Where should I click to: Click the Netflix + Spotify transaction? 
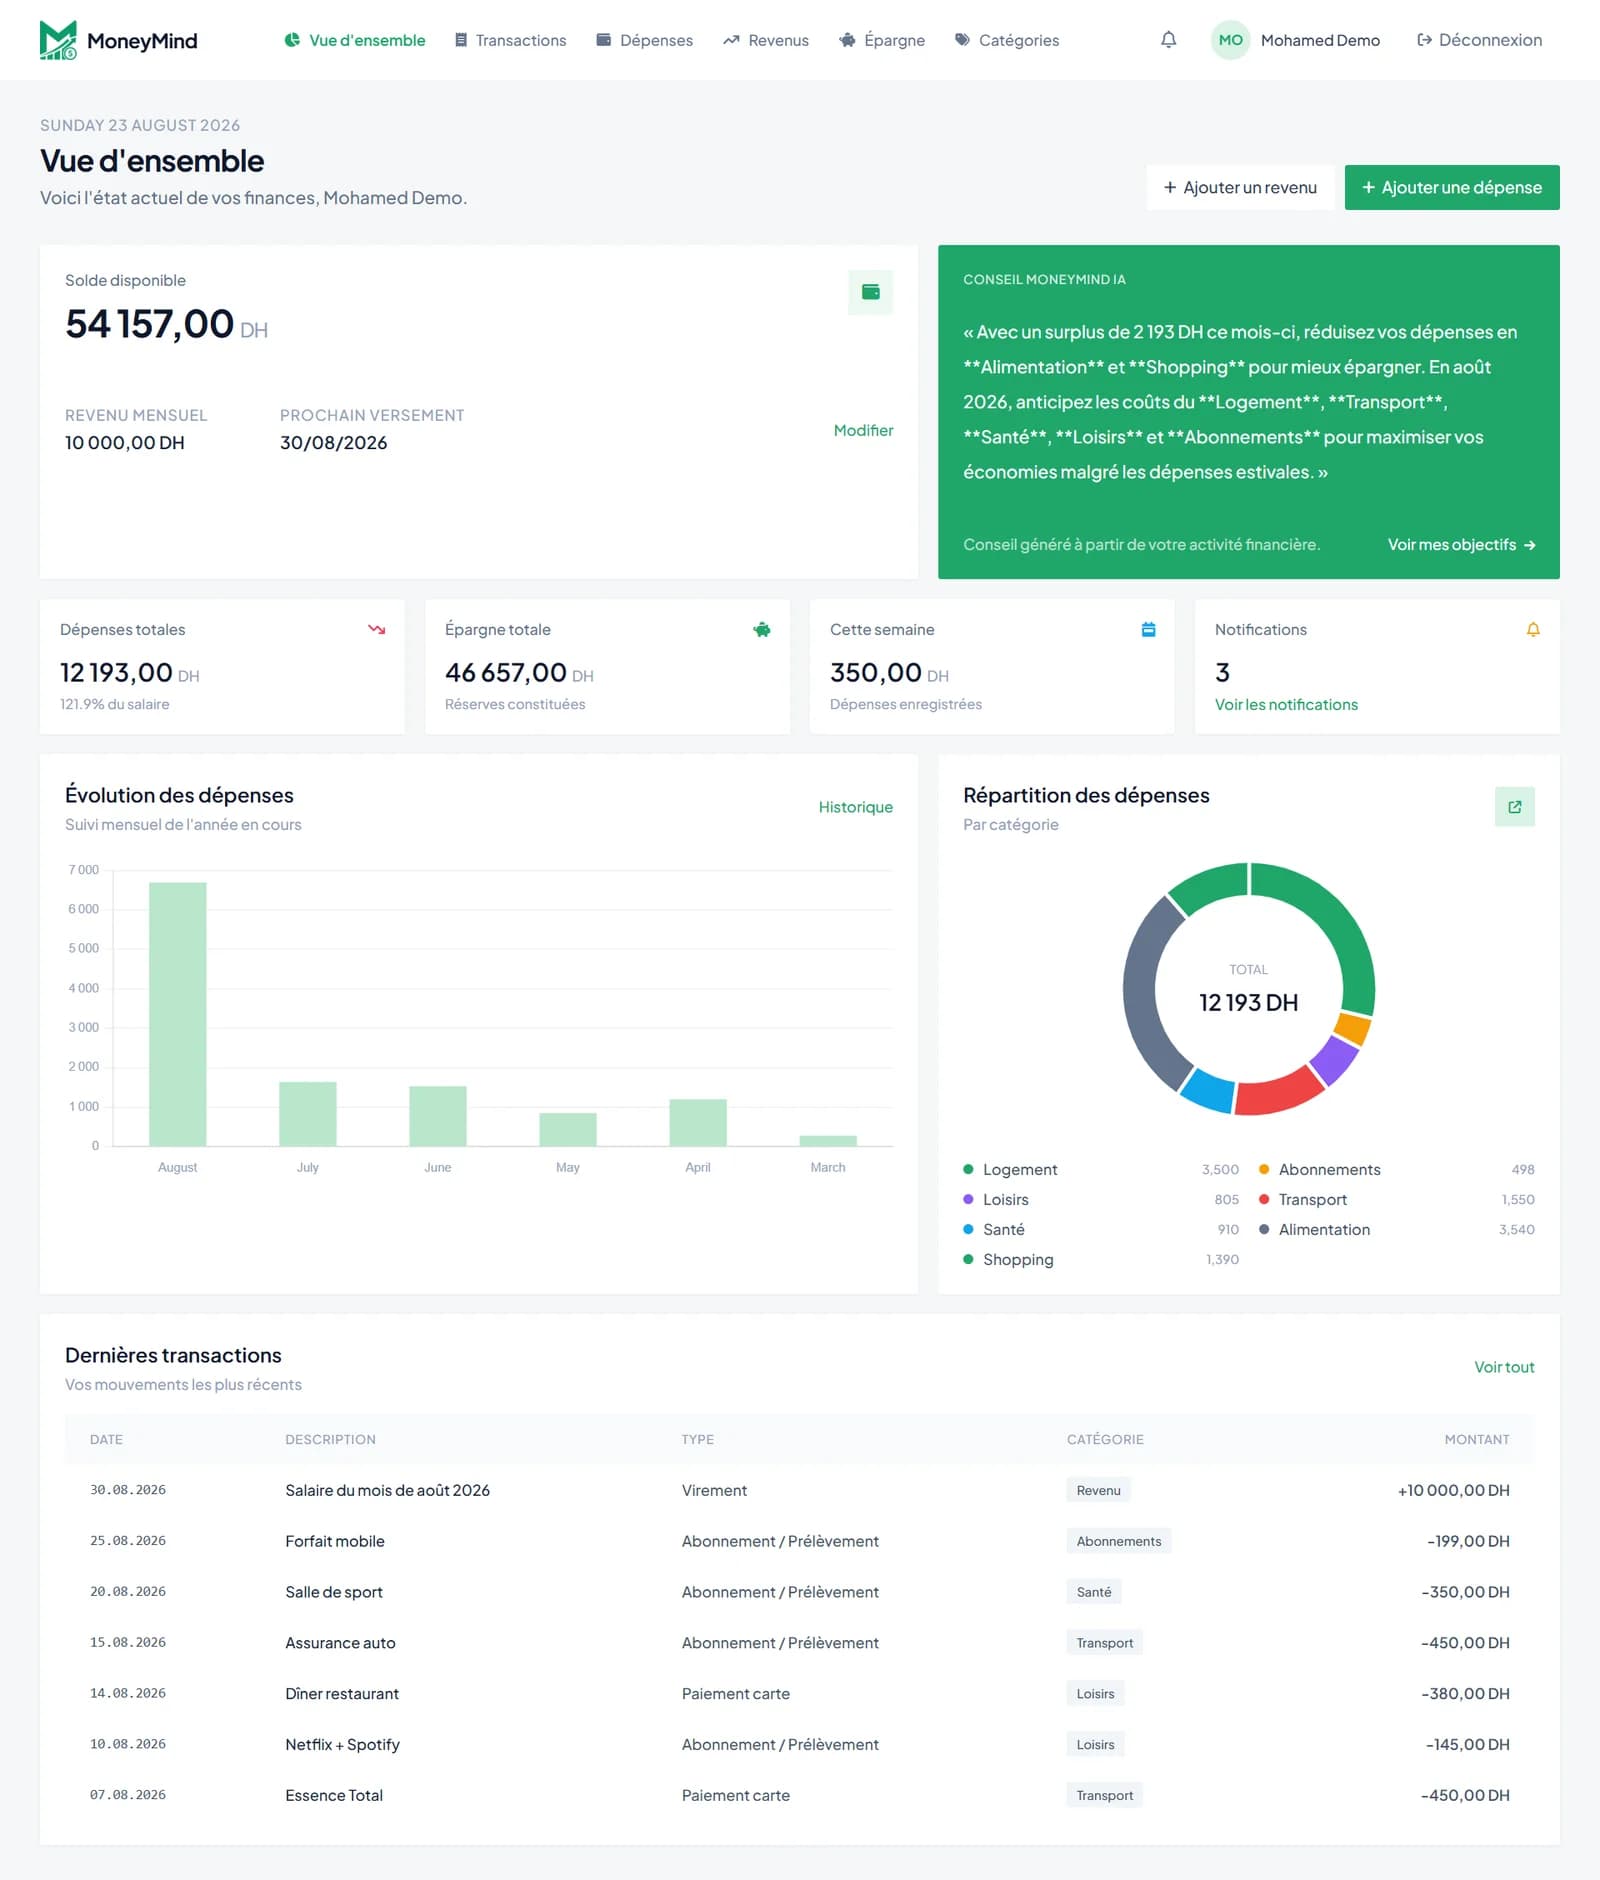[800, 1745]
